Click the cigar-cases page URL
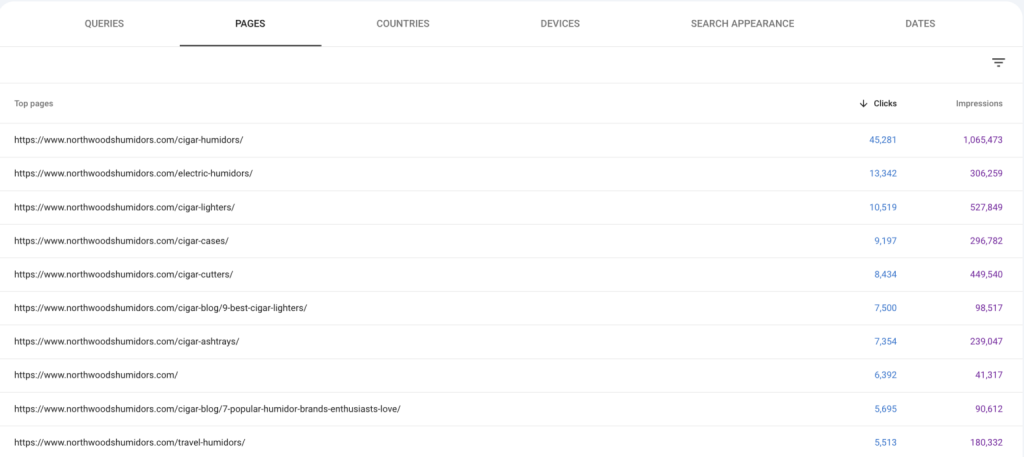1024x457 pixels. [x=121, y=241]
